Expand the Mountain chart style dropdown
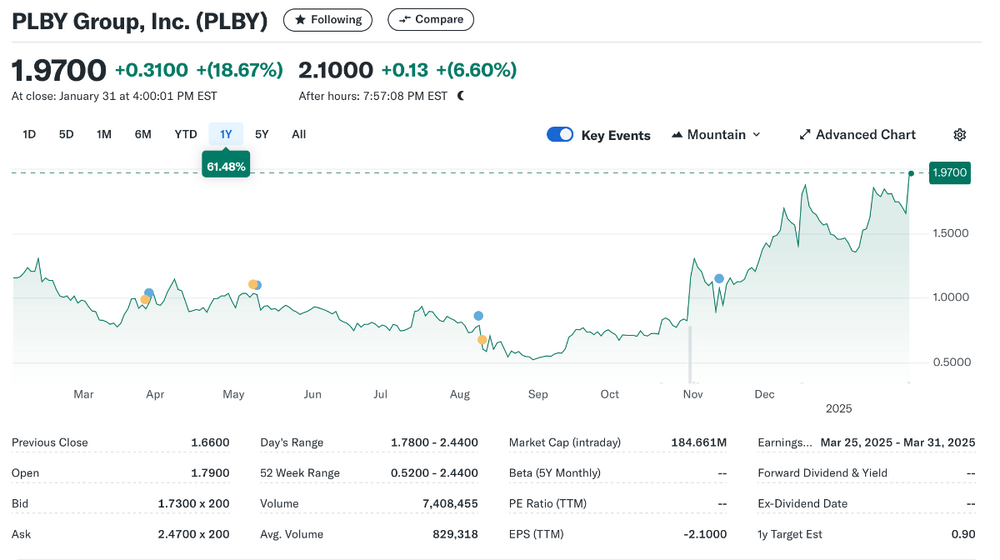The width and height of the screenshot is (1000, 560). click(x=716, y=135)
